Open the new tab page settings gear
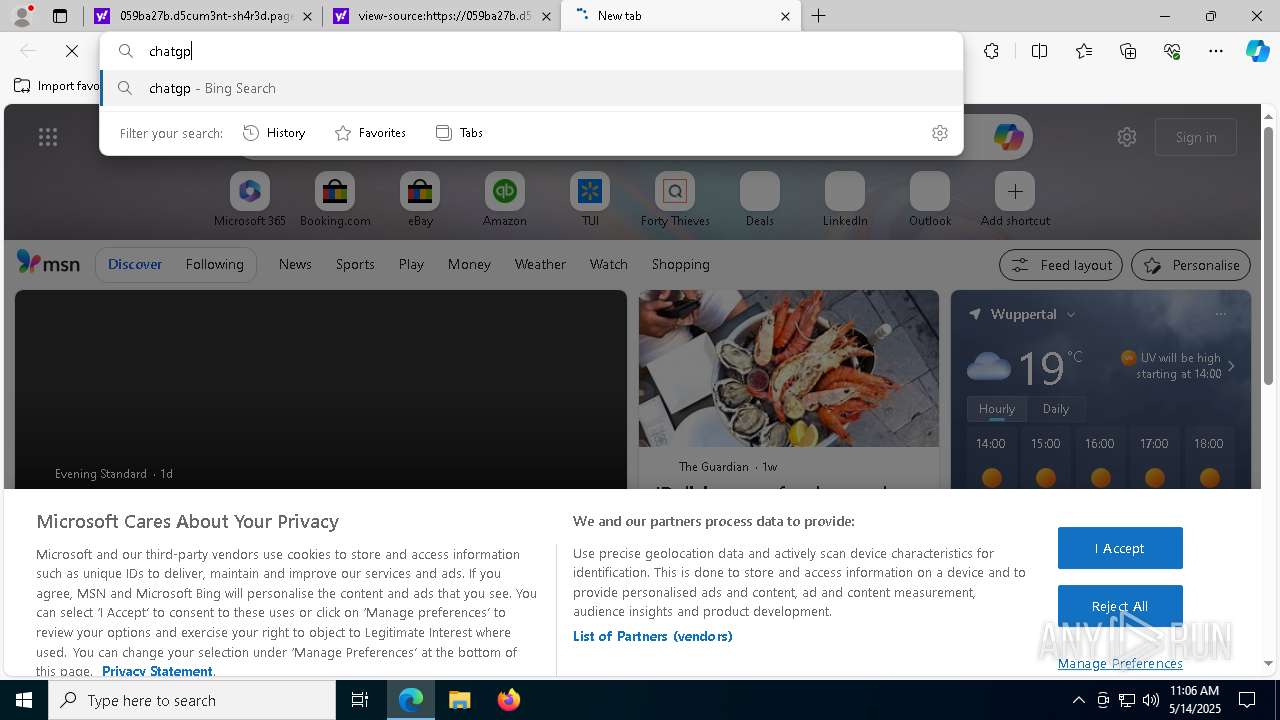 [1127, 137]
